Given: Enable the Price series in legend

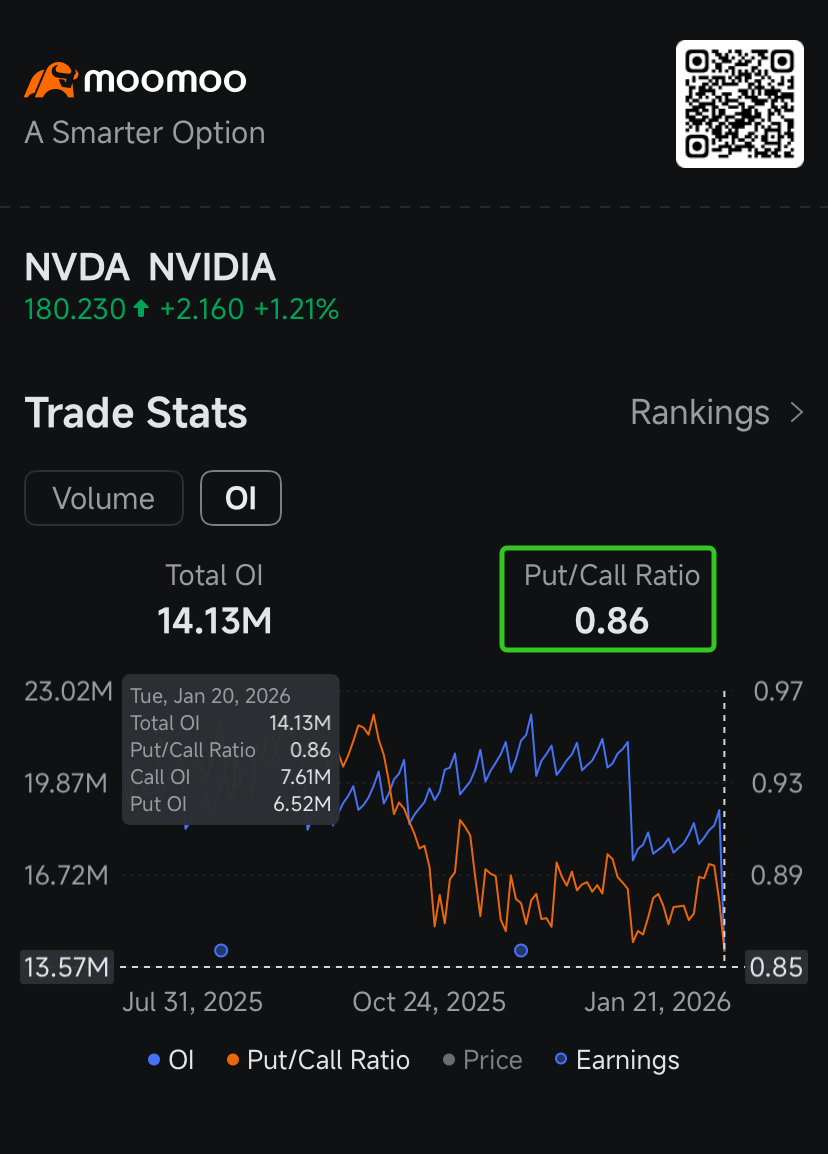Looking at the screenshot, I should tap(483, 1060).
